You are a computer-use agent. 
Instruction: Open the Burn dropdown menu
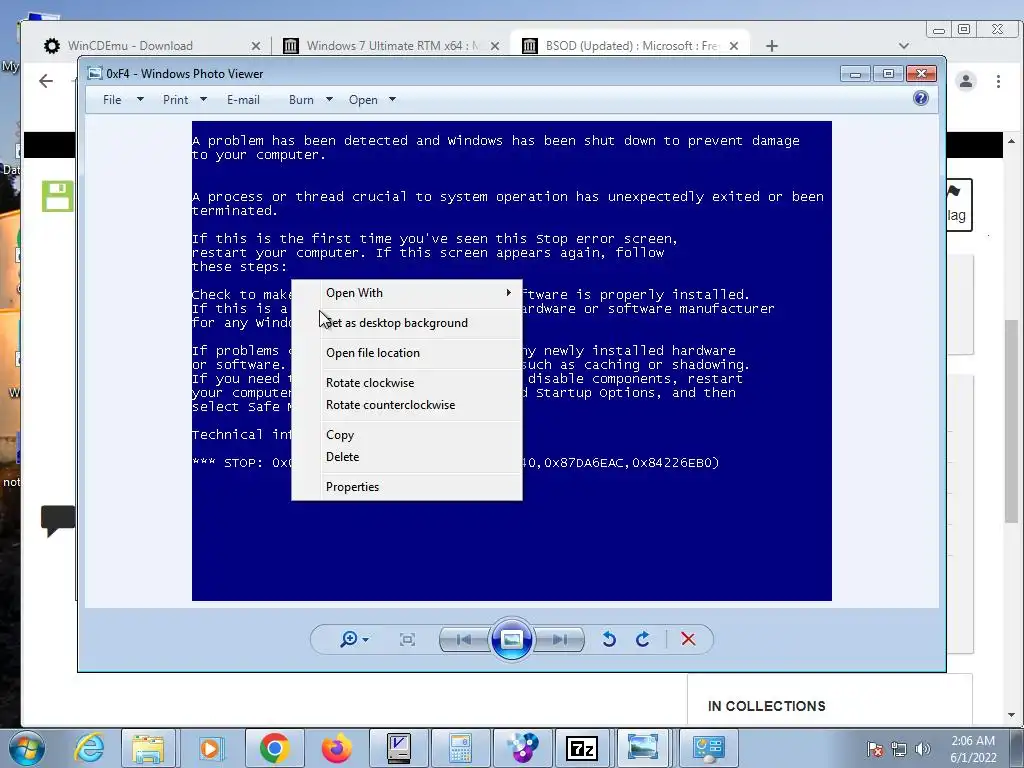pyautogui.click(x=311, y=100)
